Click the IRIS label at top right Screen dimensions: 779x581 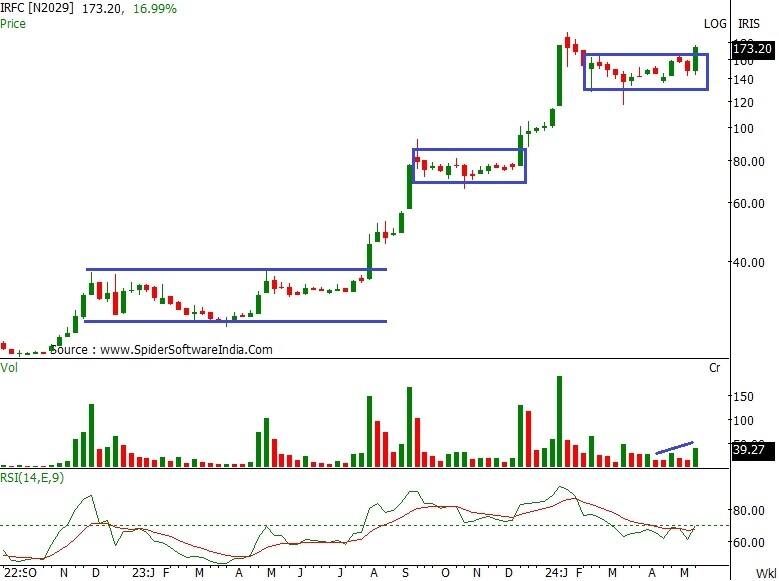(749, 23)
